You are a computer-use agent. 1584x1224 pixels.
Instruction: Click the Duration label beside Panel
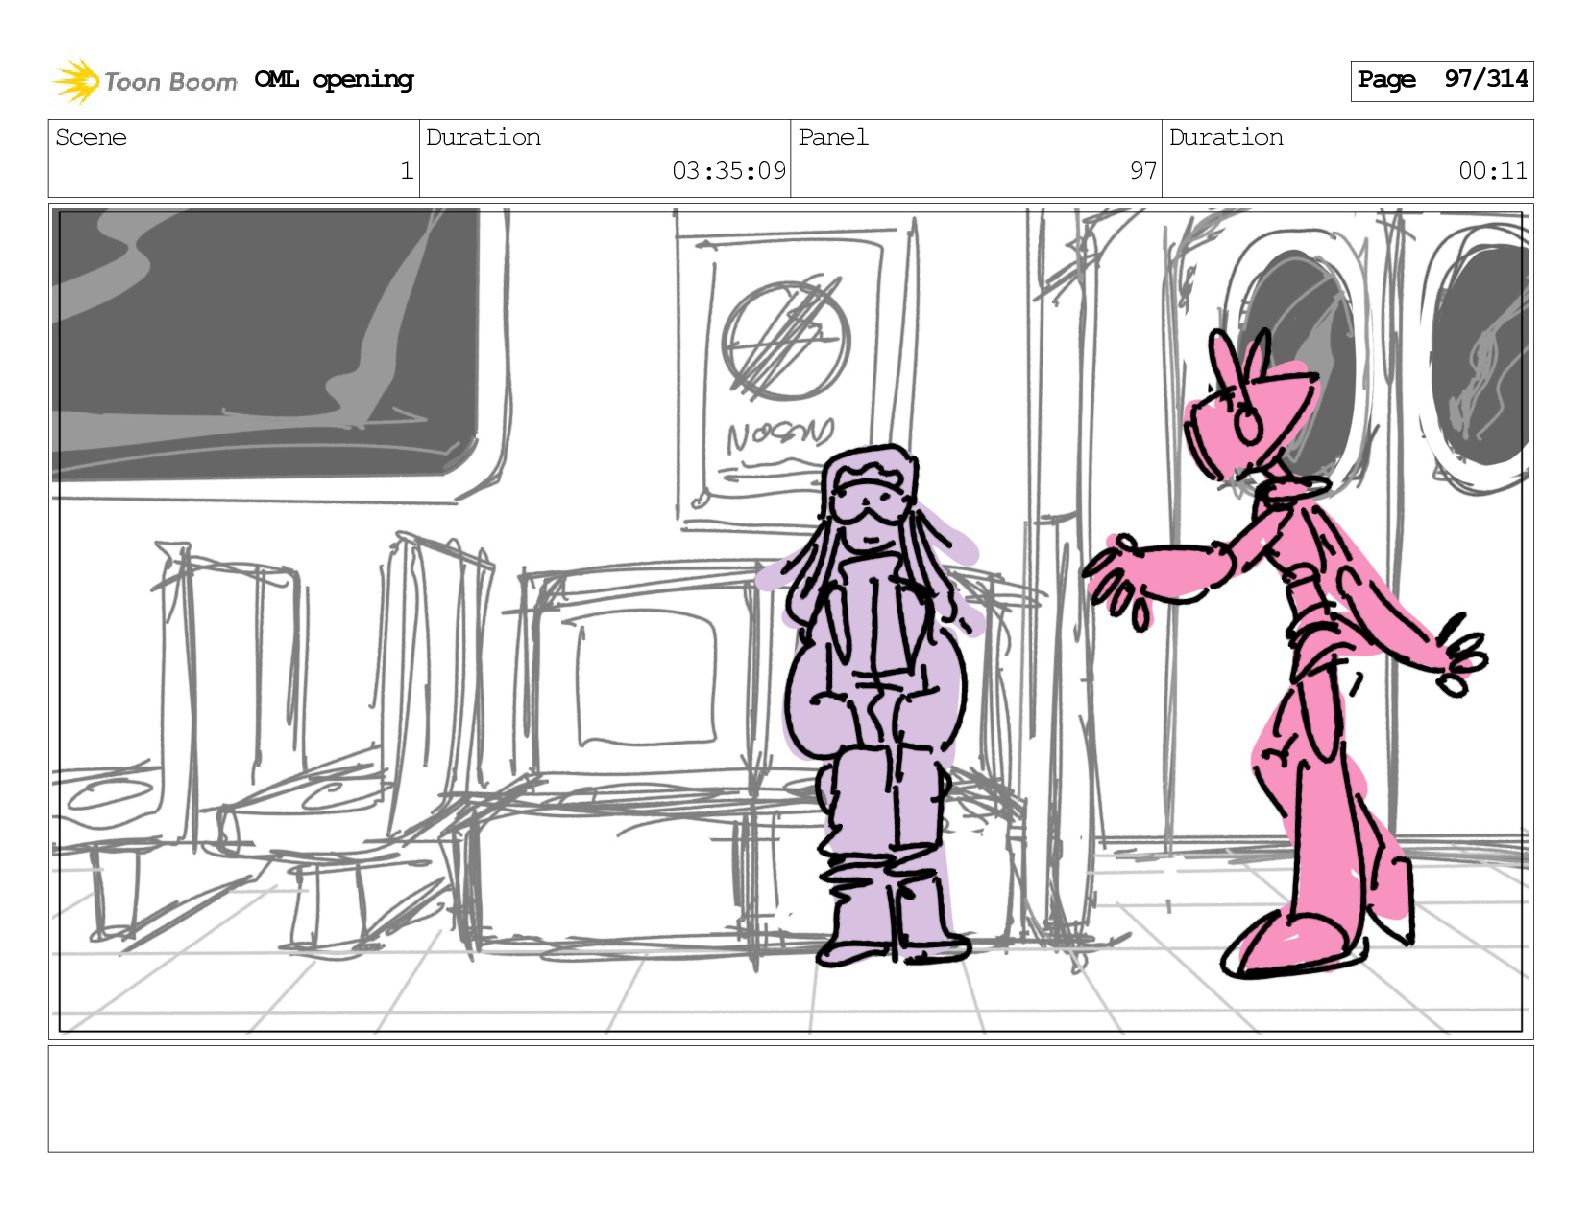(x=1226, y=137)
